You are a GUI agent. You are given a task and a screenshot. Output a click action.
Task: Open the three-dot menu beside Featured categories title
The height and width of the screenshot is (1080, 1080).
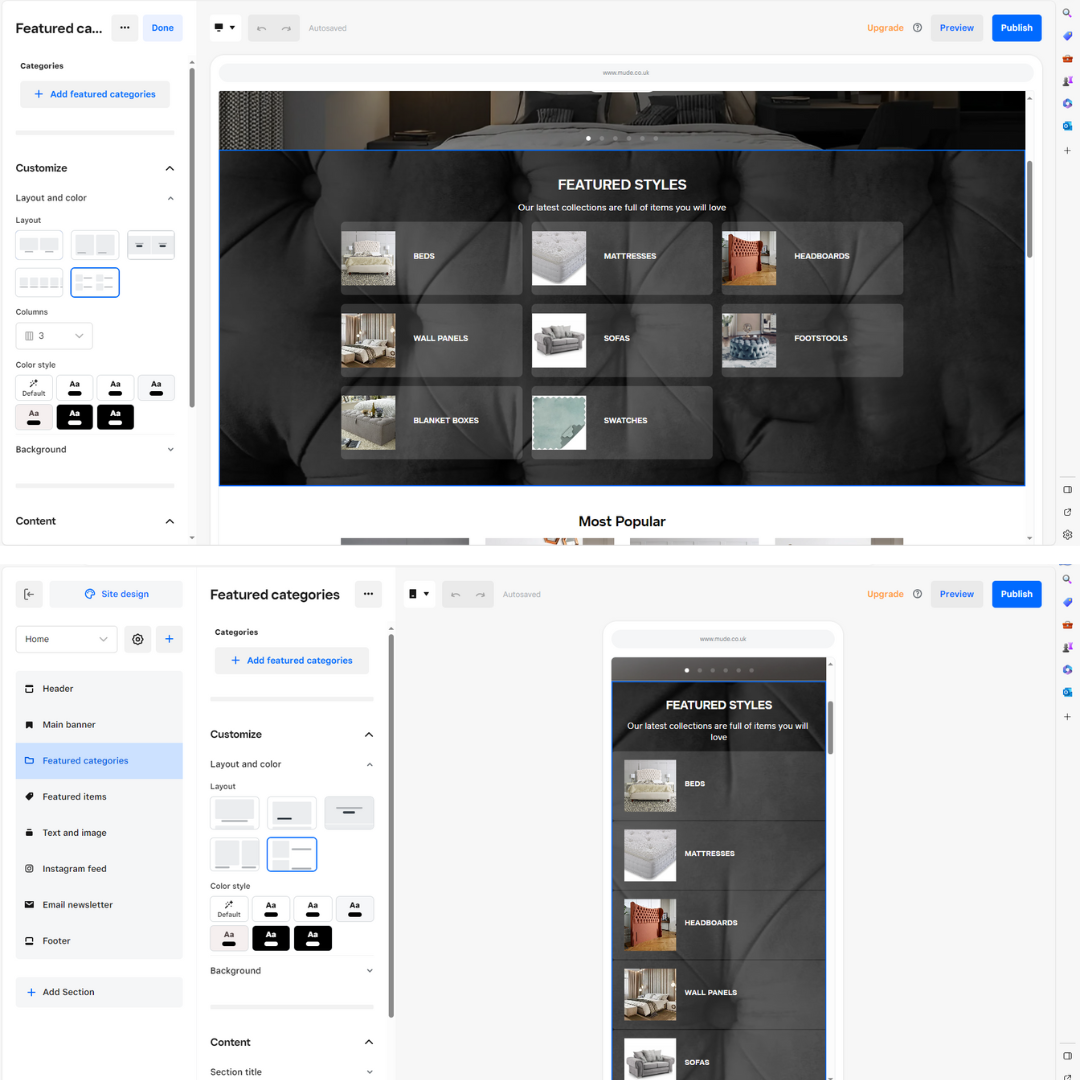coord(368,594)
